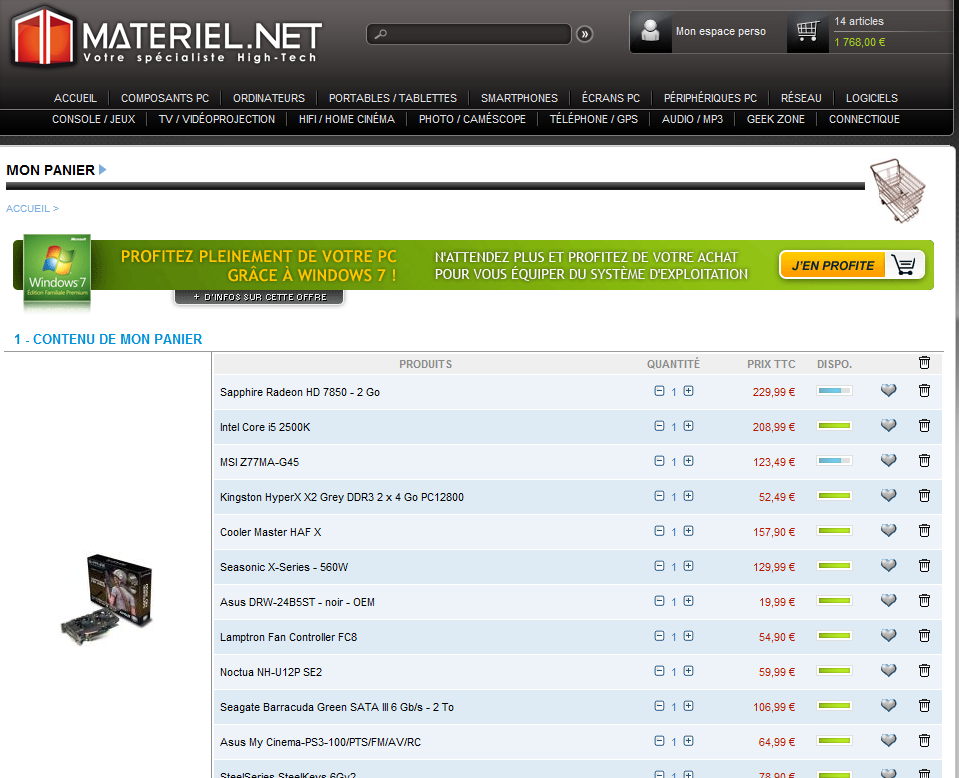The height and width of the screenshot is (778, 959).
Task: Decrease quantity of Seasonic X-Series 560W
Action: coord(659,566)
